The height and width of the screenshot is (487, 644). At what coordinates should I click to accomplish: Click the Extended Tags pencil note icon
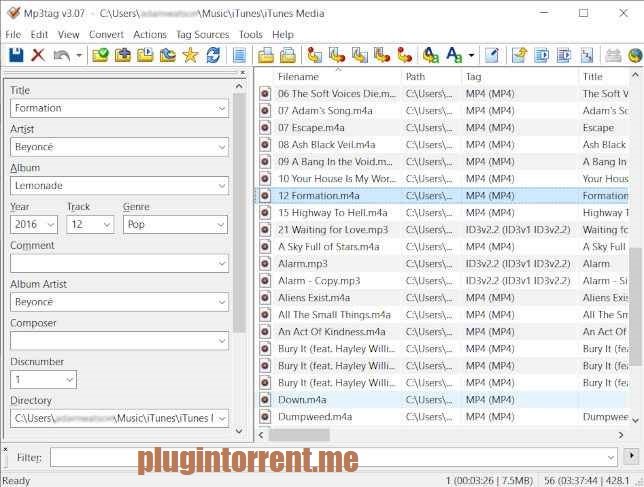pyautogui.click(x=492, y=55)
